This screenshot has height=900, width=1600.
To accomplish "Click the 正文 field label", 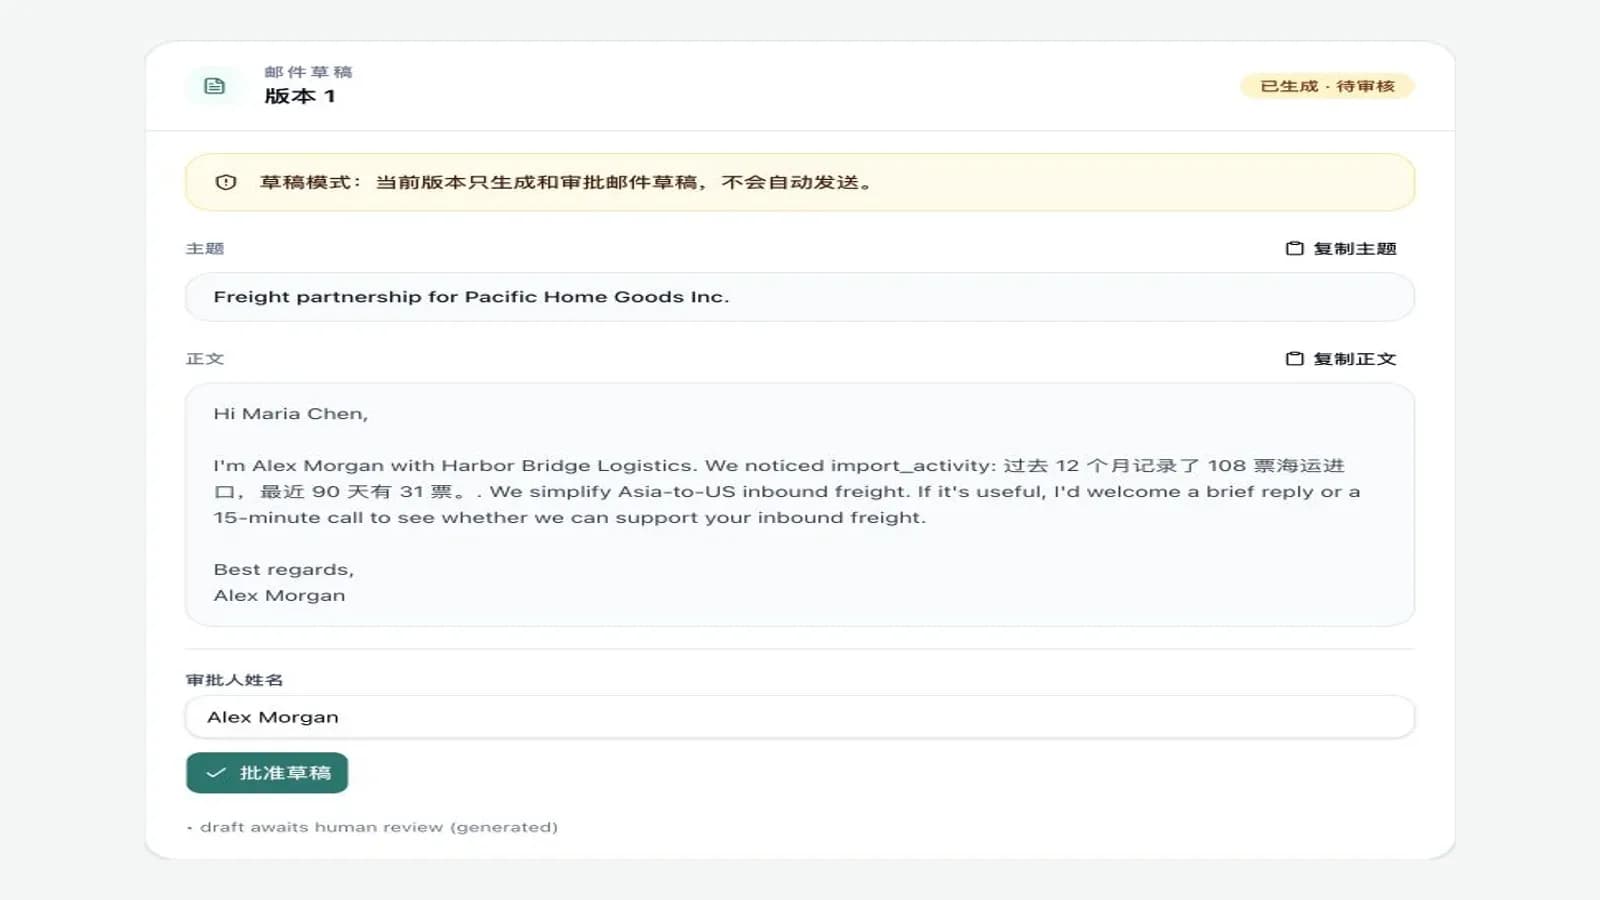I will click(x=205, y=358).
